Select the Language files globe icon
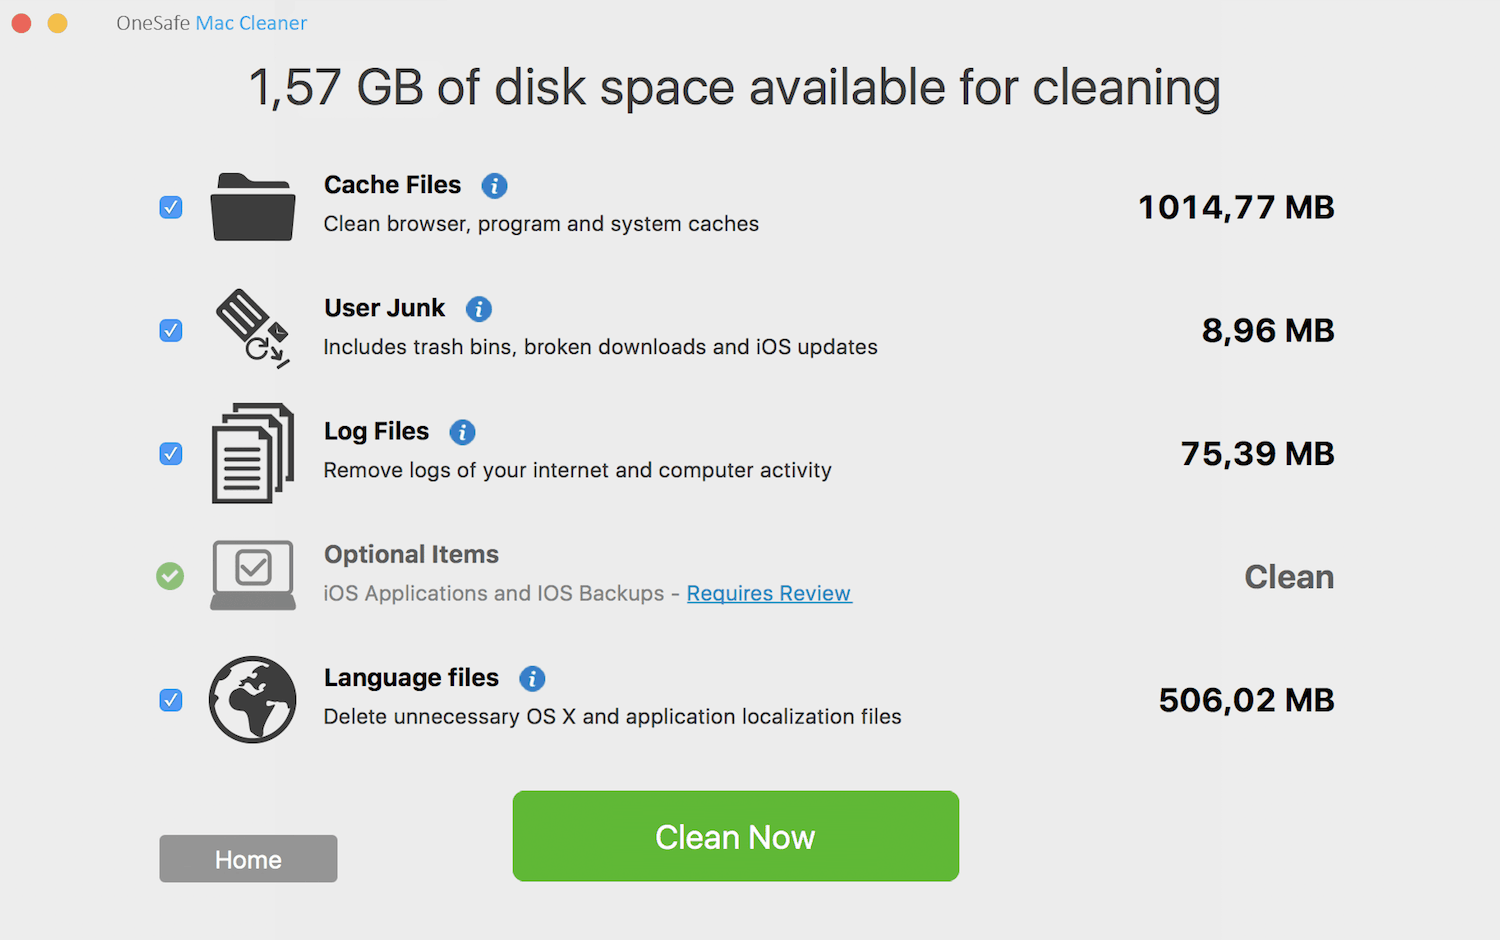Image resolution: width=1500 pixels, height=940 pixels. 252,700
